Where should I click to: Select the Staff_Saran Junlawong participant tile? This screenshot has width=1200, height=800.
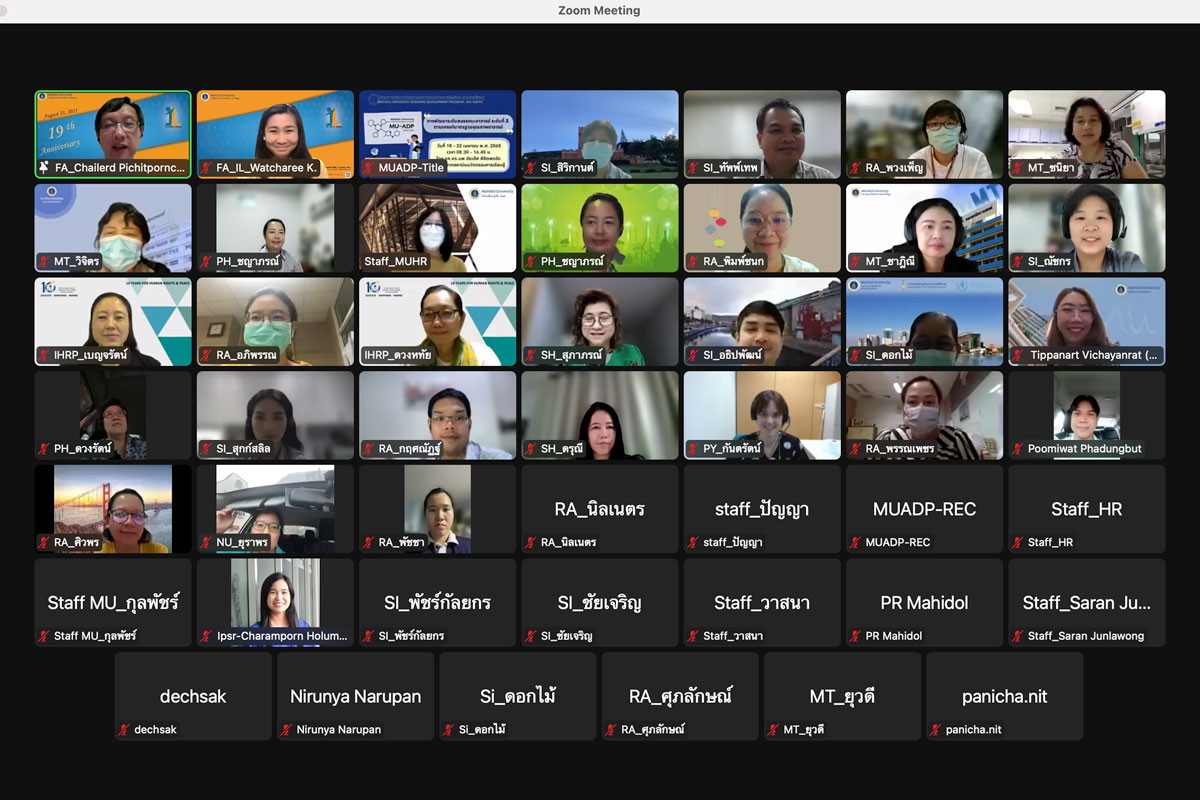[1086, 602]
